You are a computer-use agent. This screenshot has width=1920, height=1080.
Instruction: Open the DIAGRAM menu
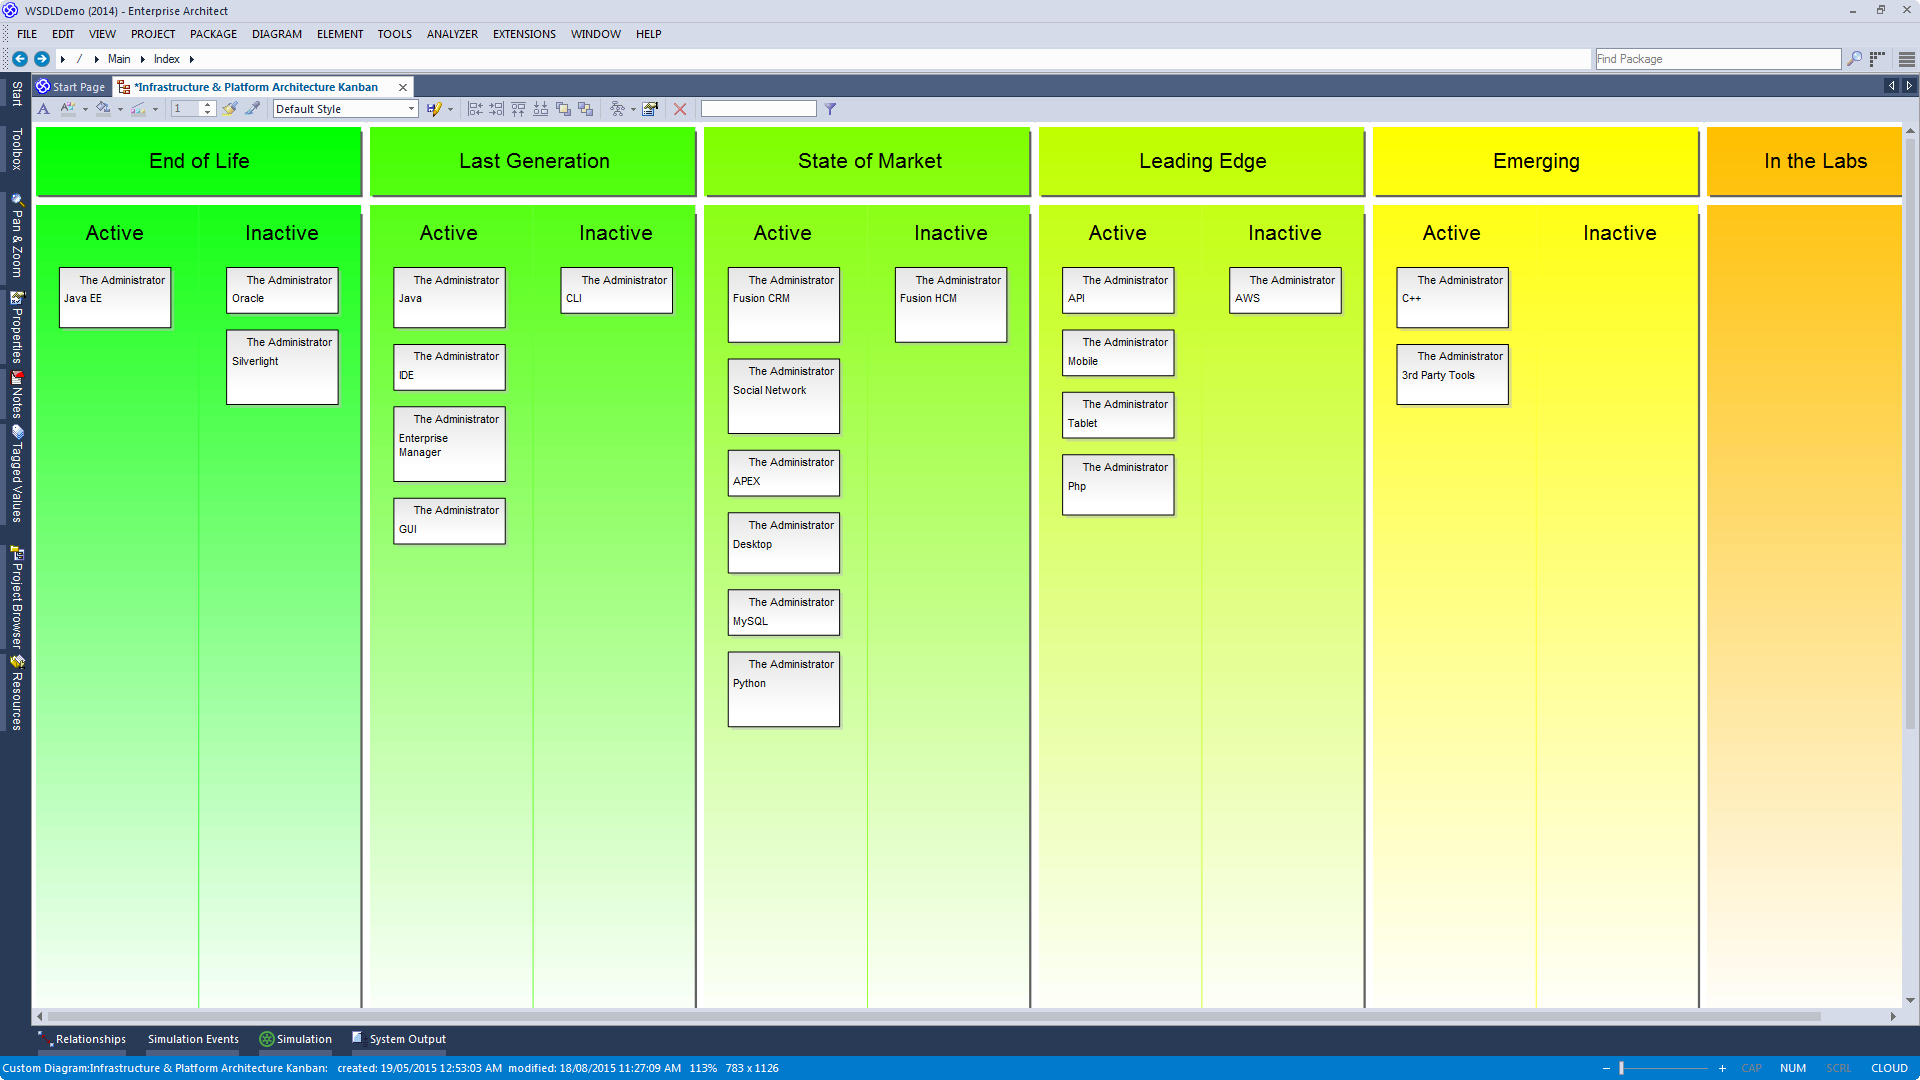(277, 34)
